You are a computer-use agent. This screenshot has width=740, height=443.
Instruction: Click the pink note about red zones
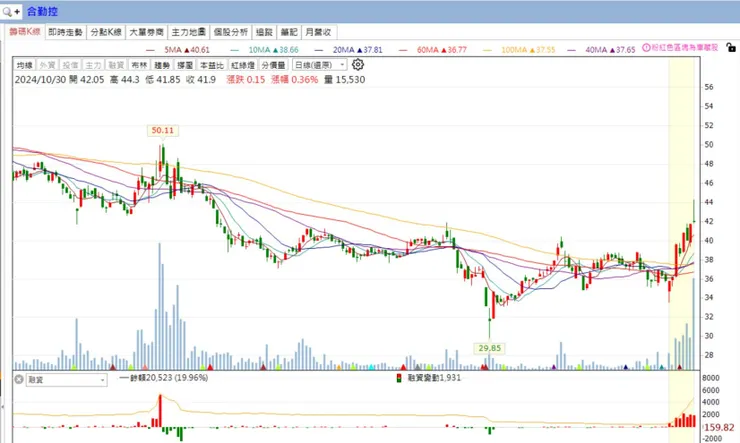(x=684, y=48)
